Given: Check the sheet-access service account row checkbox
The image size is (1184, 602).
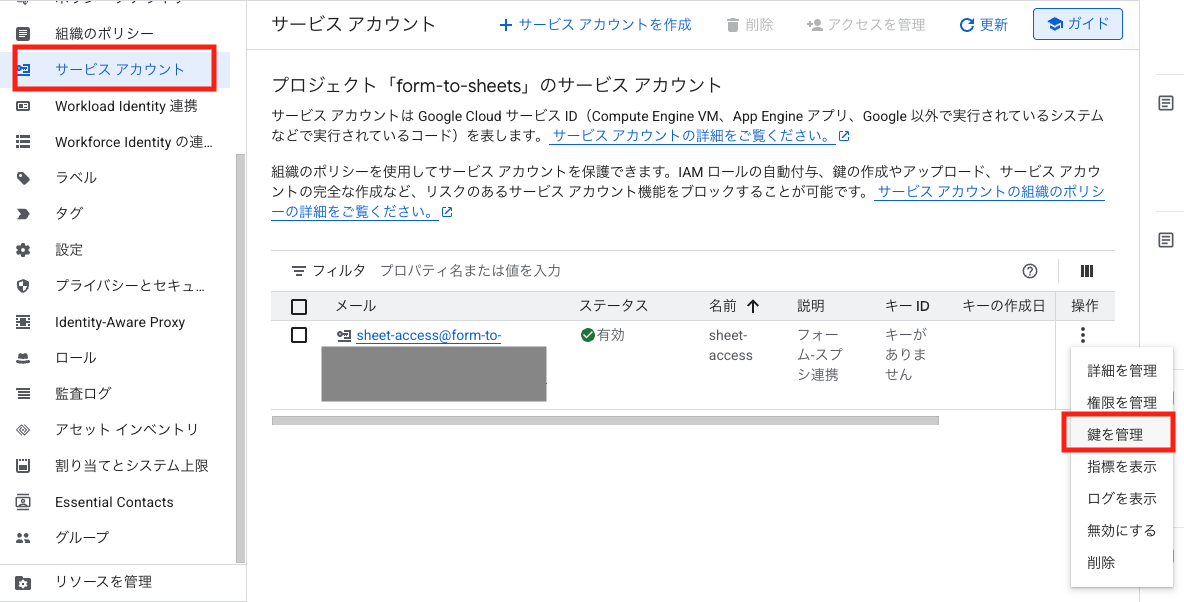Looking at the screenshot, I should (x=299, y=335).
